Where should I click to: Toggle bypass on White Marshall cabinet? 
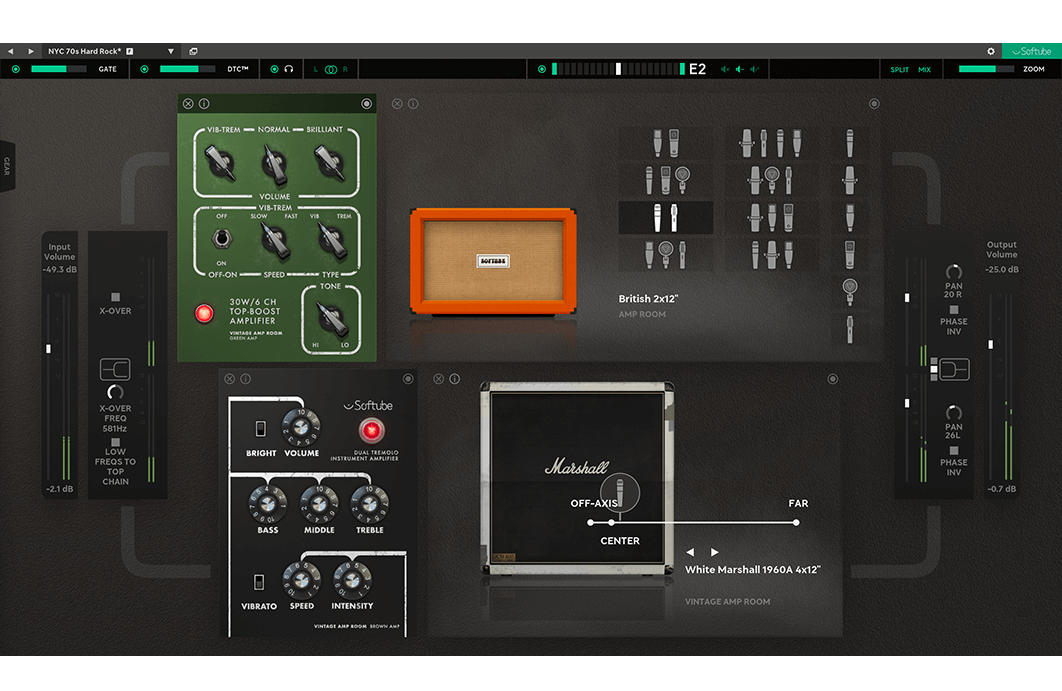coord(833,379)
